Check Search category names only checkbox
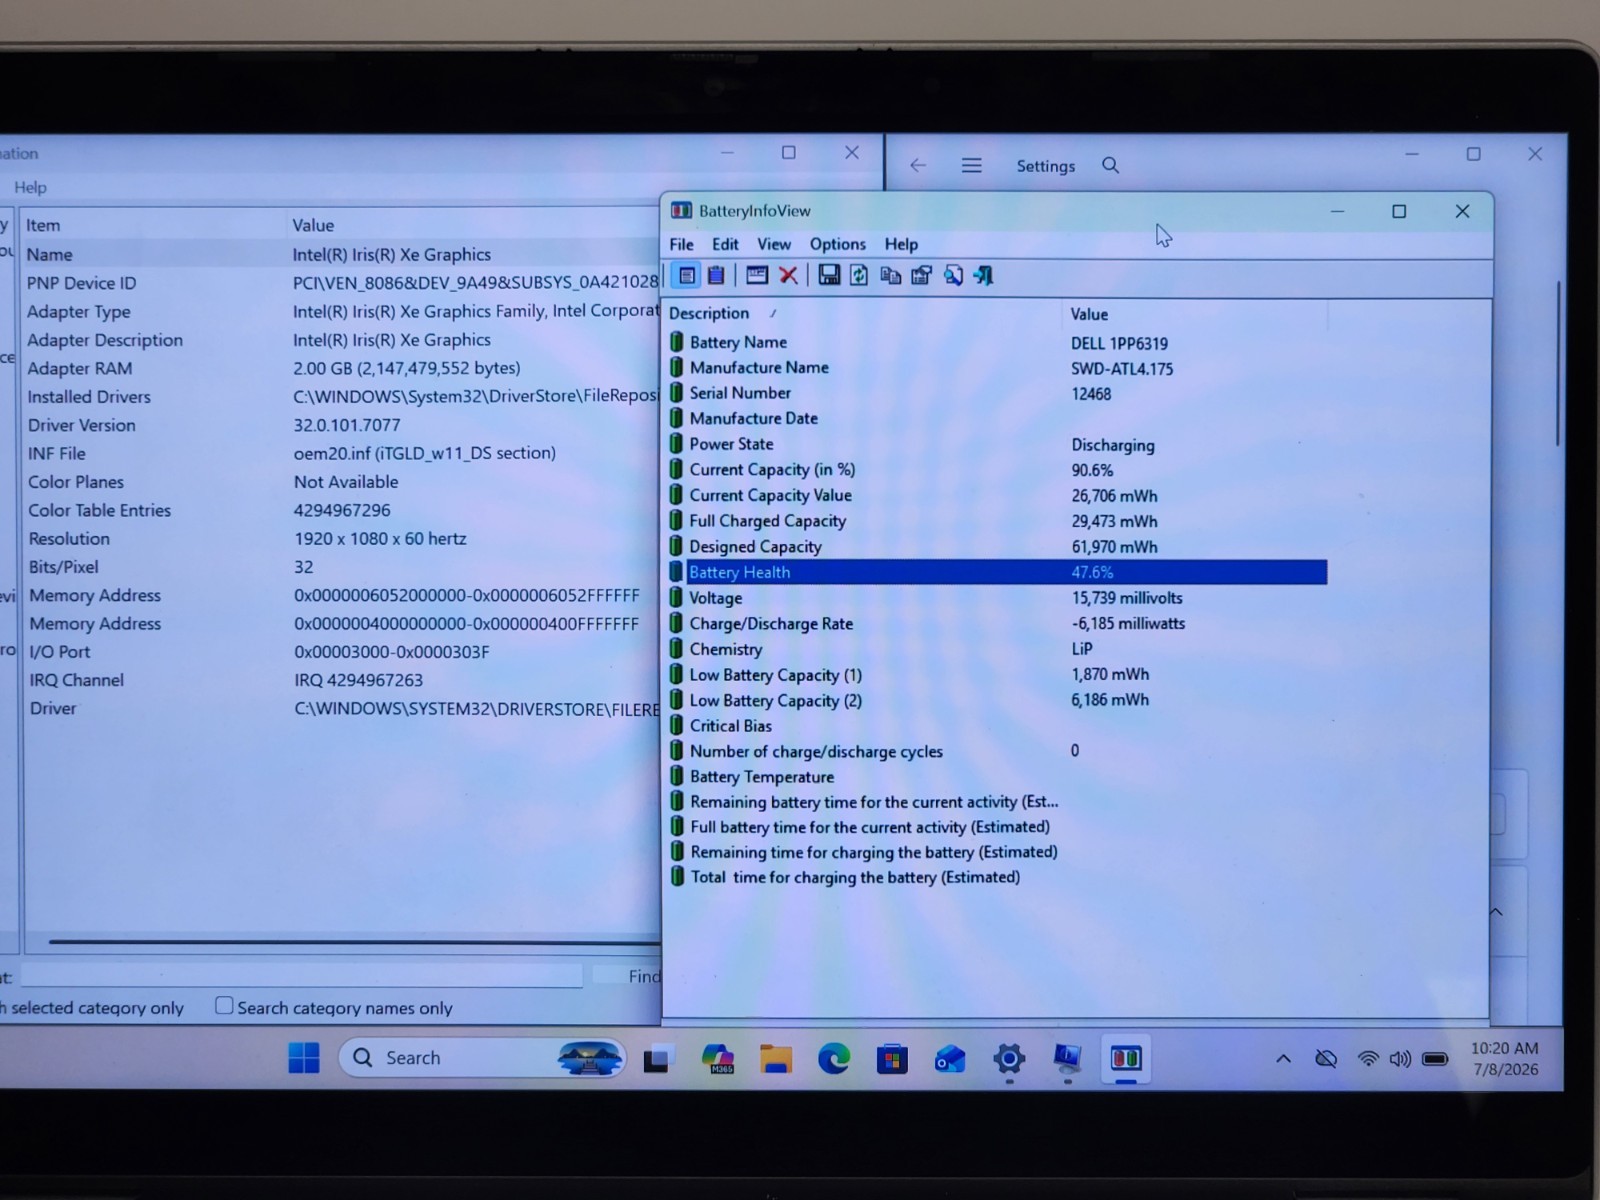This screenshot has width=1600, height=1200. (224, 1006)
